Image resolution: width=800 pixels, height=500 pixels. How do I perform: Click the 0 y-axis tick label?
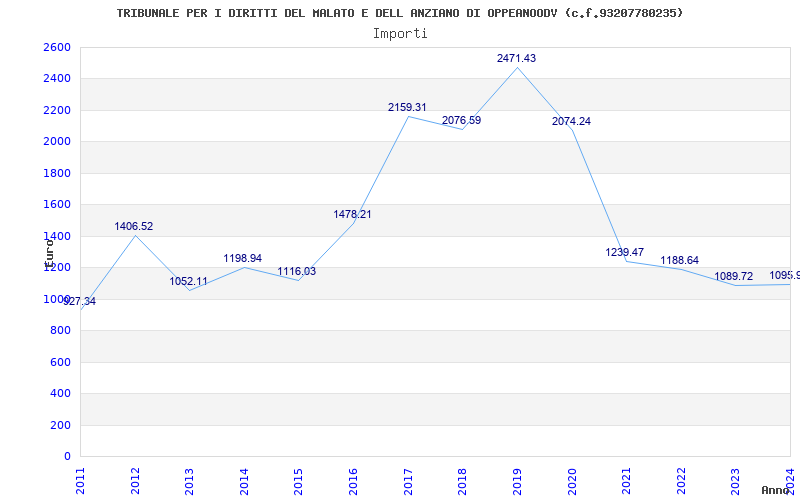(67, 457)
